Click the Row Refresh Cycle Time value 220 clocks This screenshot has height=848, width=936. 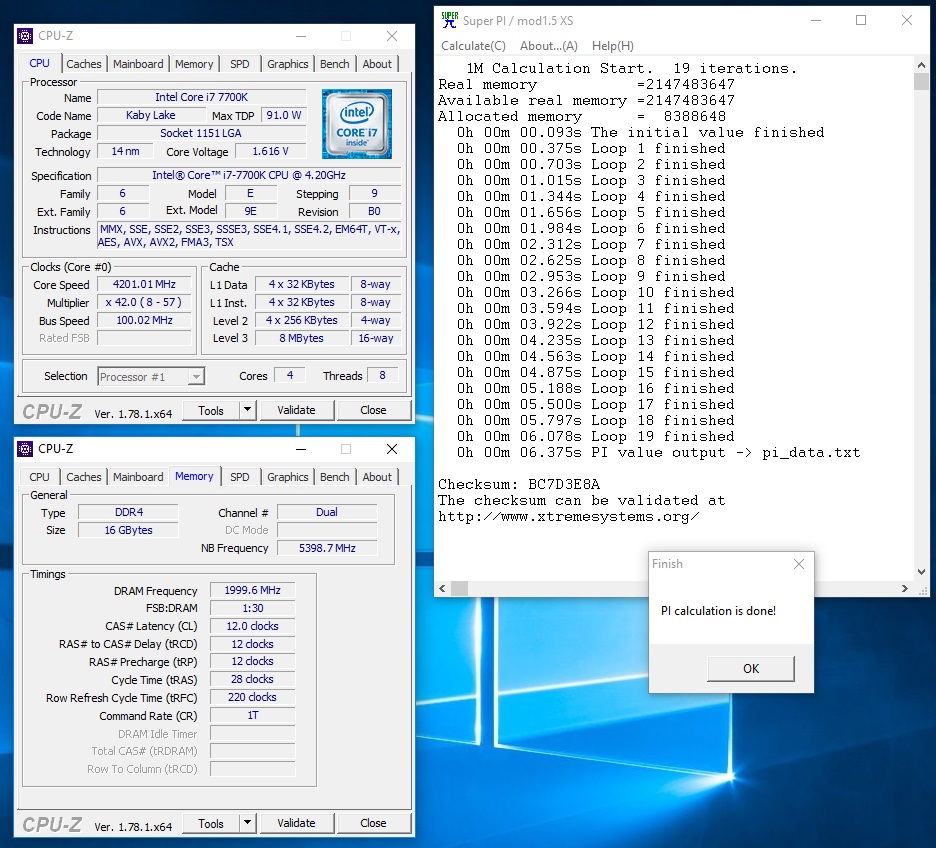pos(253,697)
